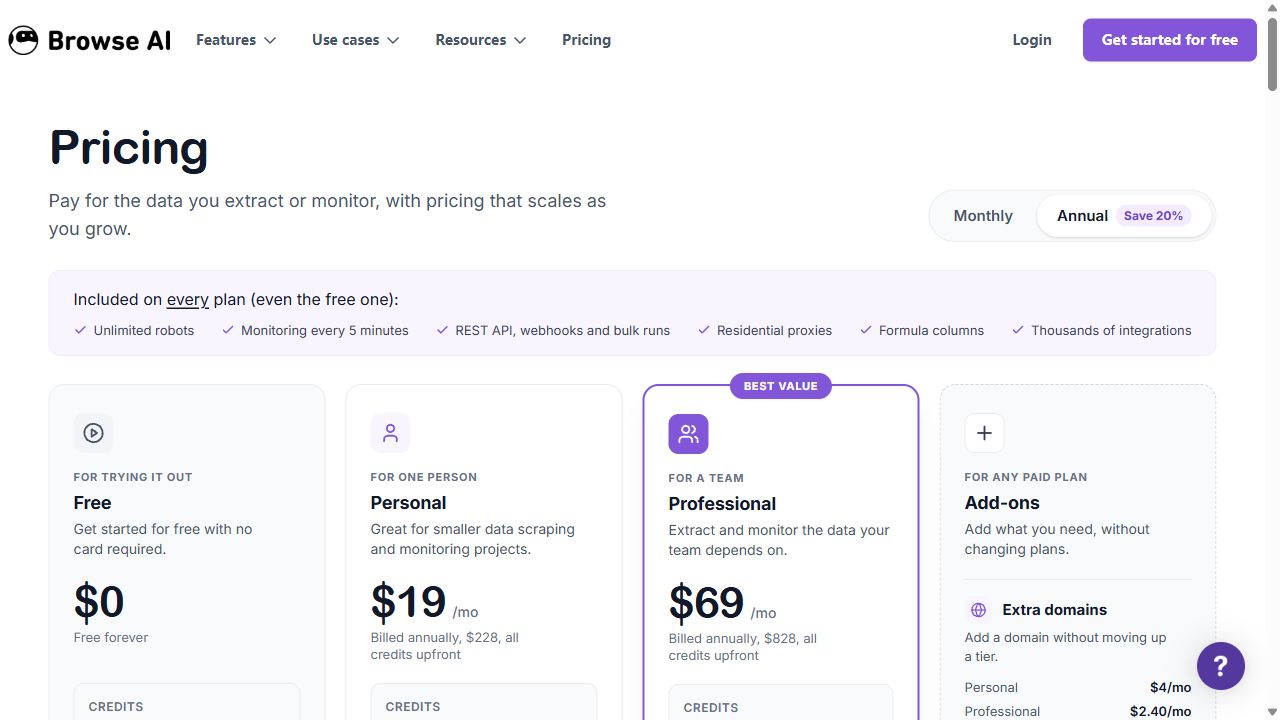The width and height of the screenshot is (1280, 720).
Task: Click the Save 20% badge
Action: click(x=1153, y=216)
